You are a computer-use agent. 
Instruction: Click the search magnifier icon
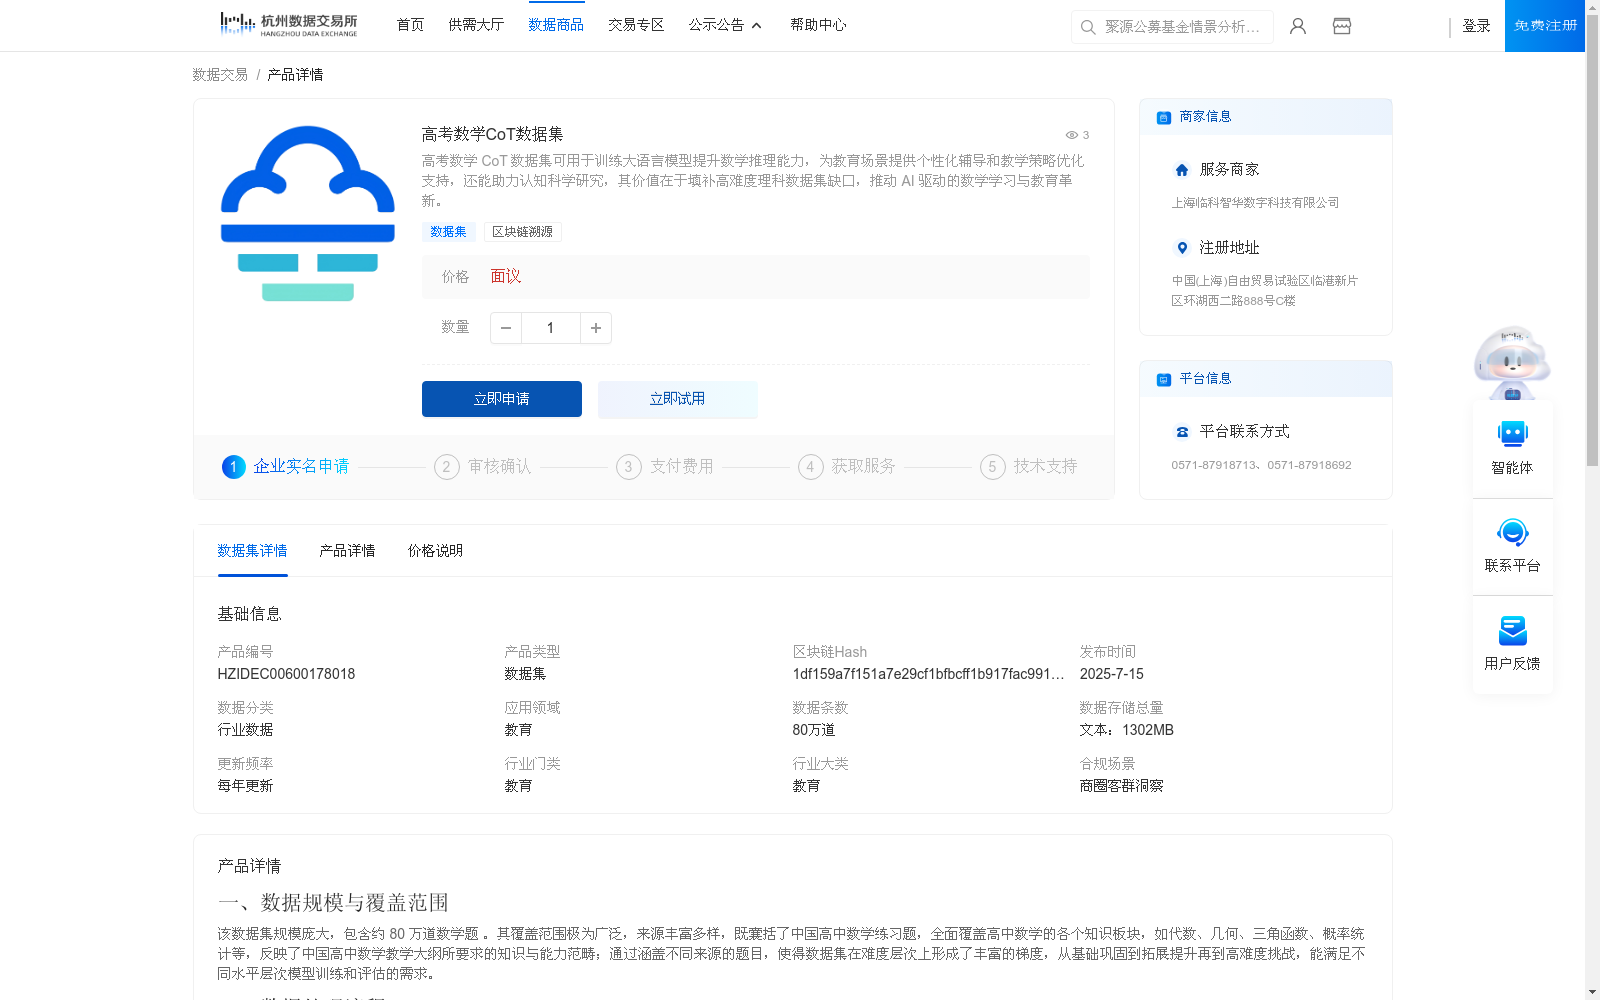[1088, 27]
